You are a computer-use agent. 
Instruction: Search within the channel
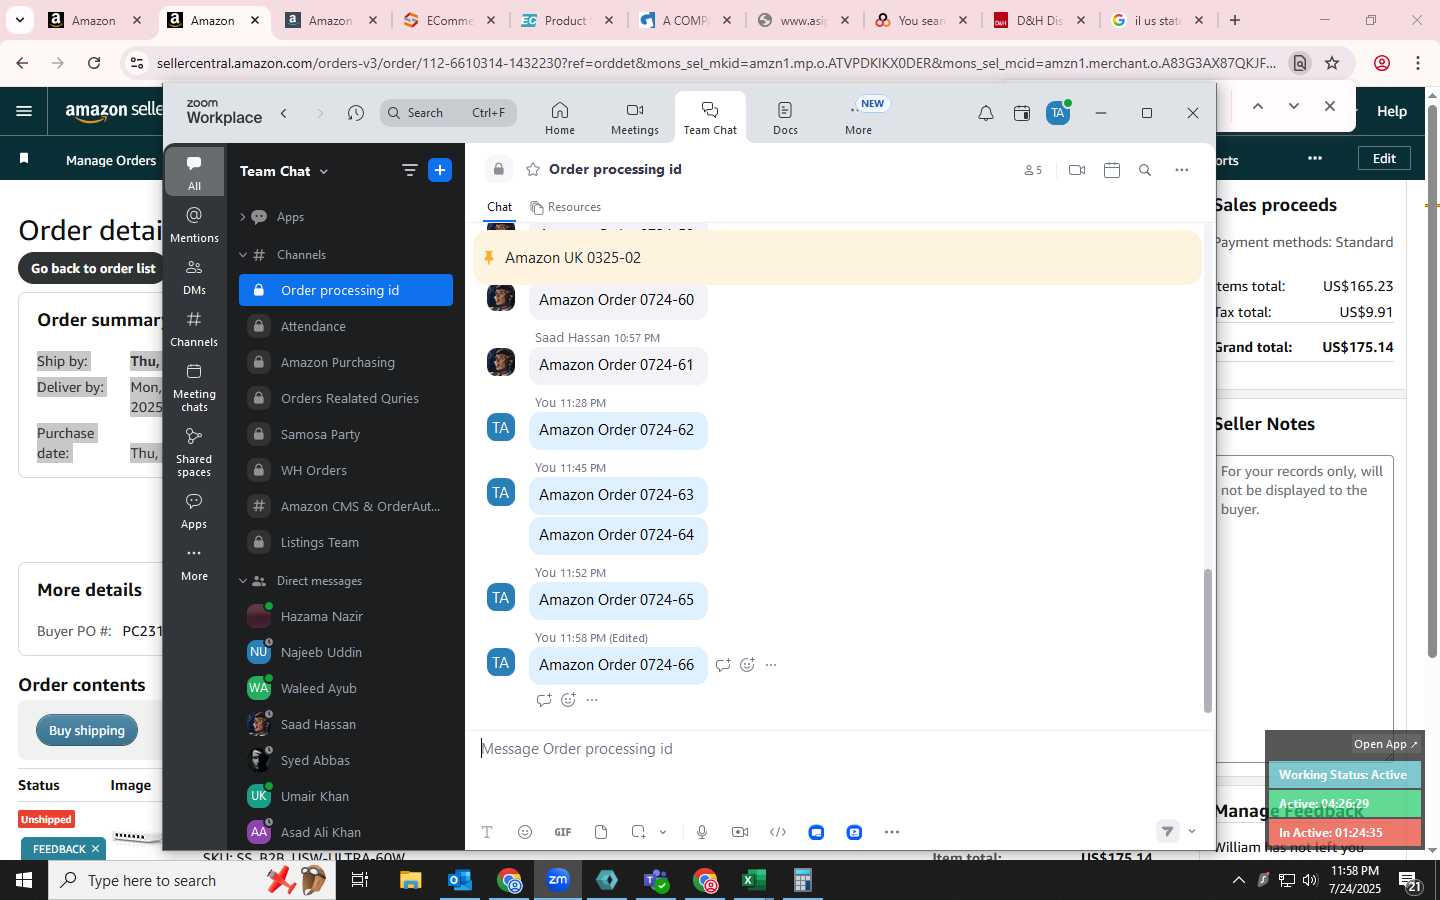pyautogui.click(x=1145, y=170)
